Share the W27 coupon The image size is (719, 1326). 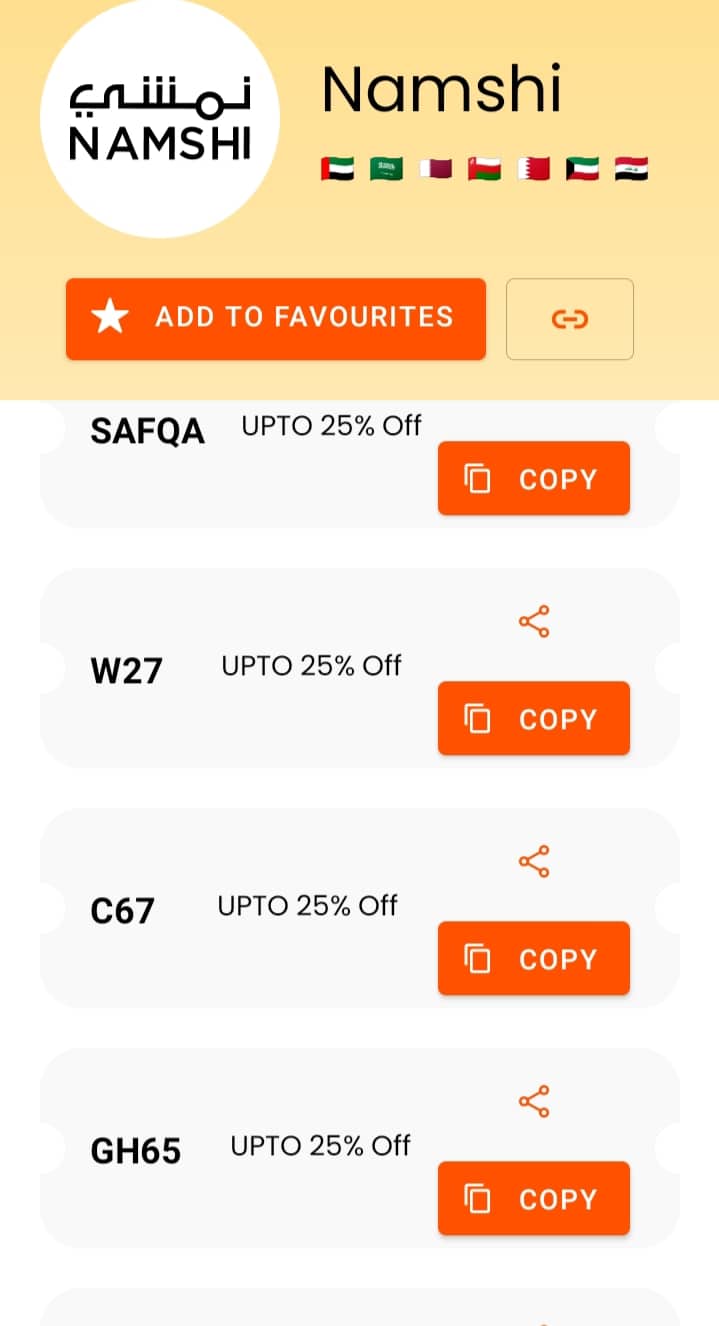click(x=534, y=622)
